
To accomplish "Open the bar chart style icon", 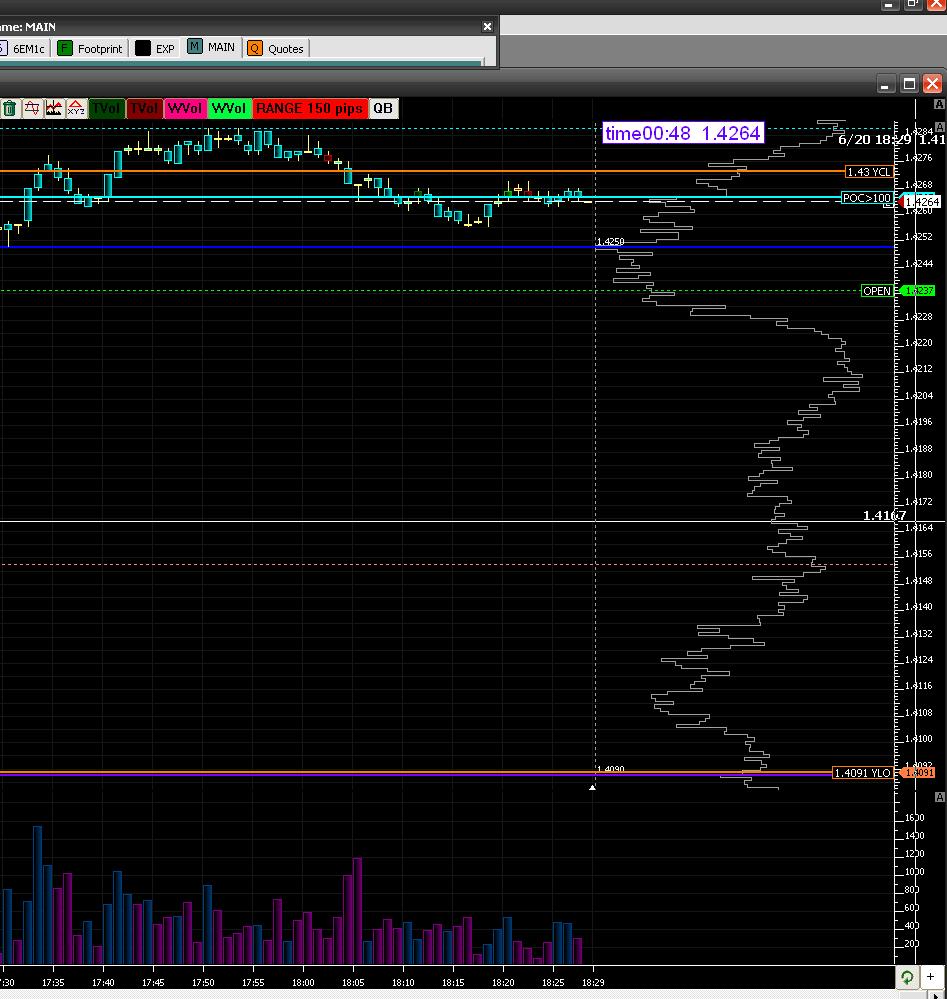I will pyautogui.click(x=32, y=108).
